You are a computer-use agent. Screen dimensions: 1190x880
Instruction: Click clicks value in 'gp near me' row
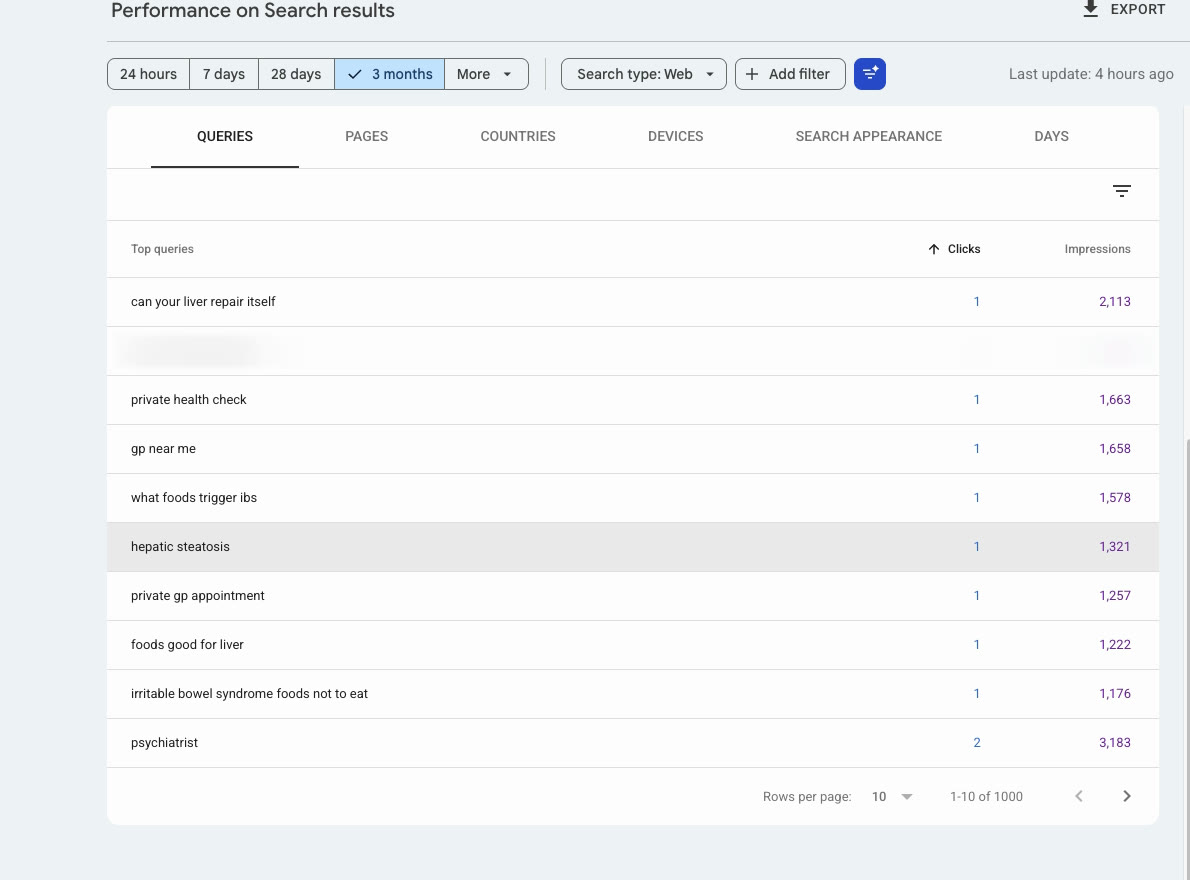click(977, 449)
